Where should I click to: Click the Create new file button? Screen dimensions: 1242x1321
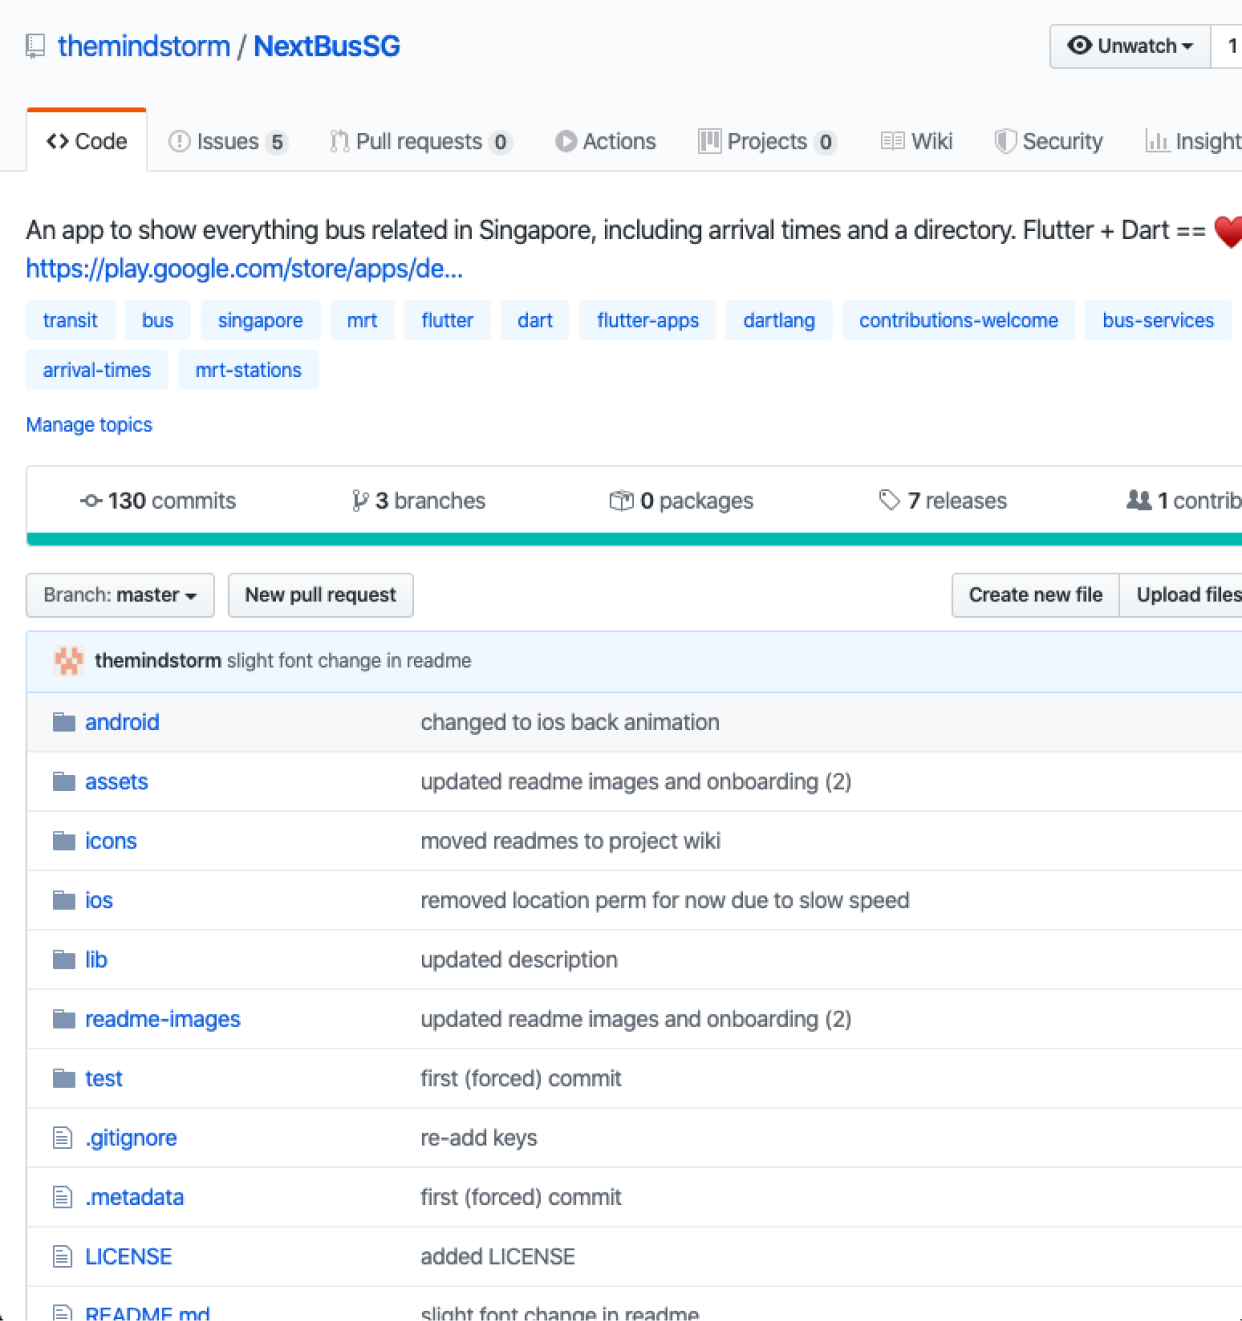tap(1035, 595)
